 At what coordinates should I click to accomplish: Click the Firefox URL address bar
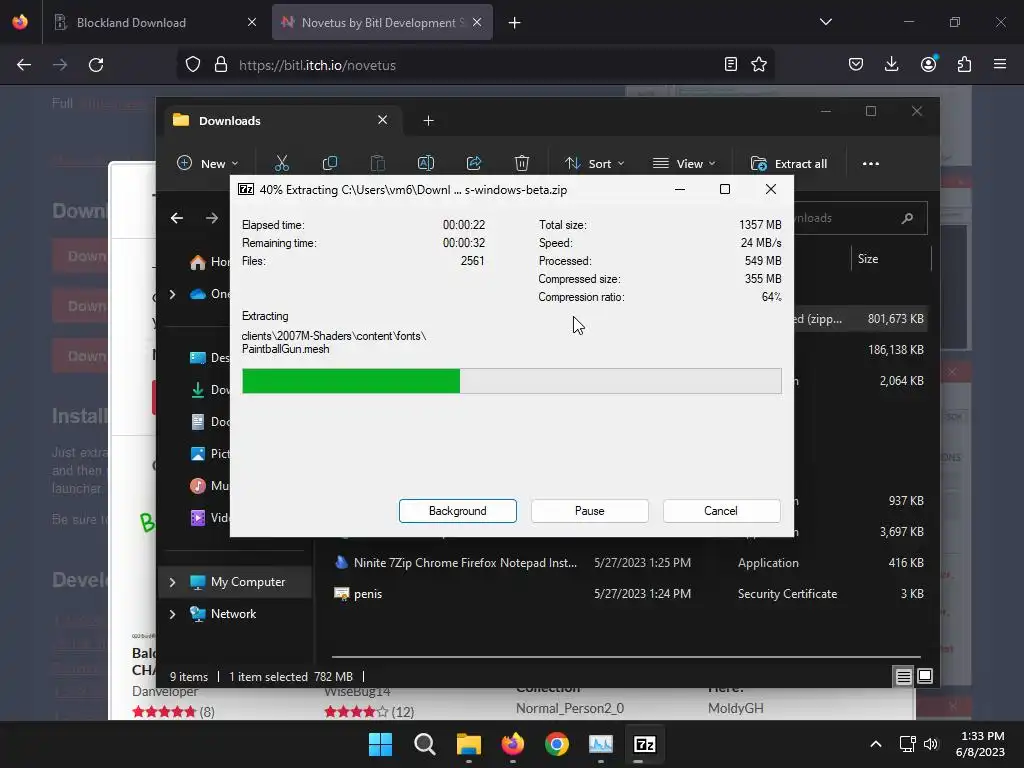(x=477, y=65)
